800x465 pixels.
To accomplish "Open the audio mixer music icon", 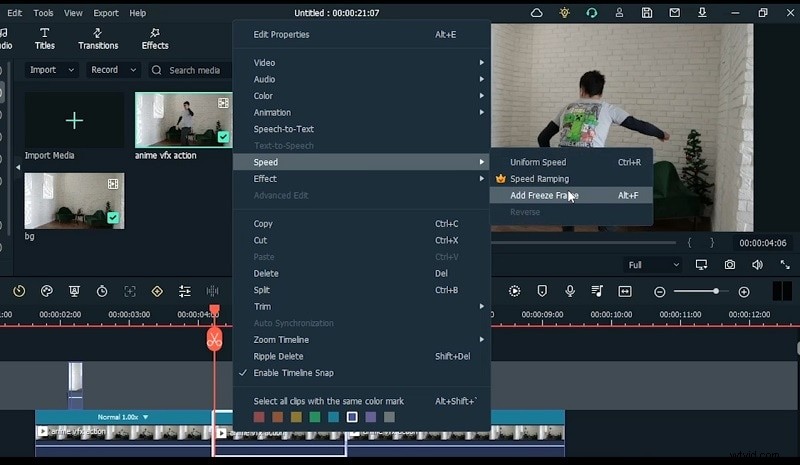I will click(x=597, y=291).
